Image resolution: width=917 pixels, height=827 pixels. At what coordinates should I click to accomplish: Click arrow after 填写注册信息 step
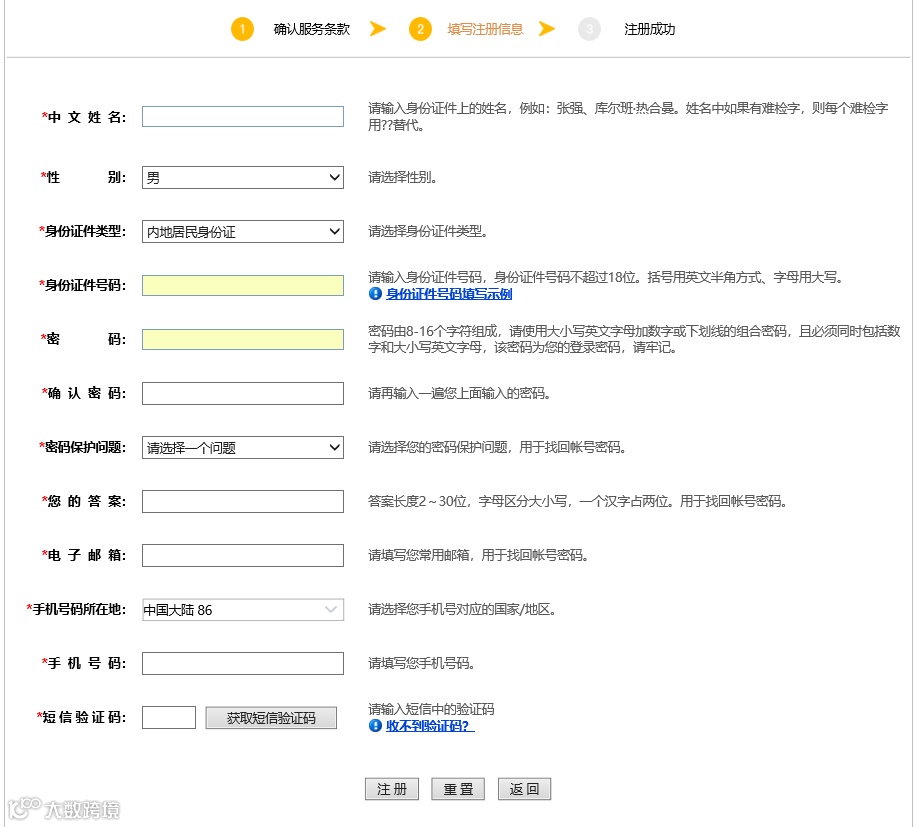547,28
